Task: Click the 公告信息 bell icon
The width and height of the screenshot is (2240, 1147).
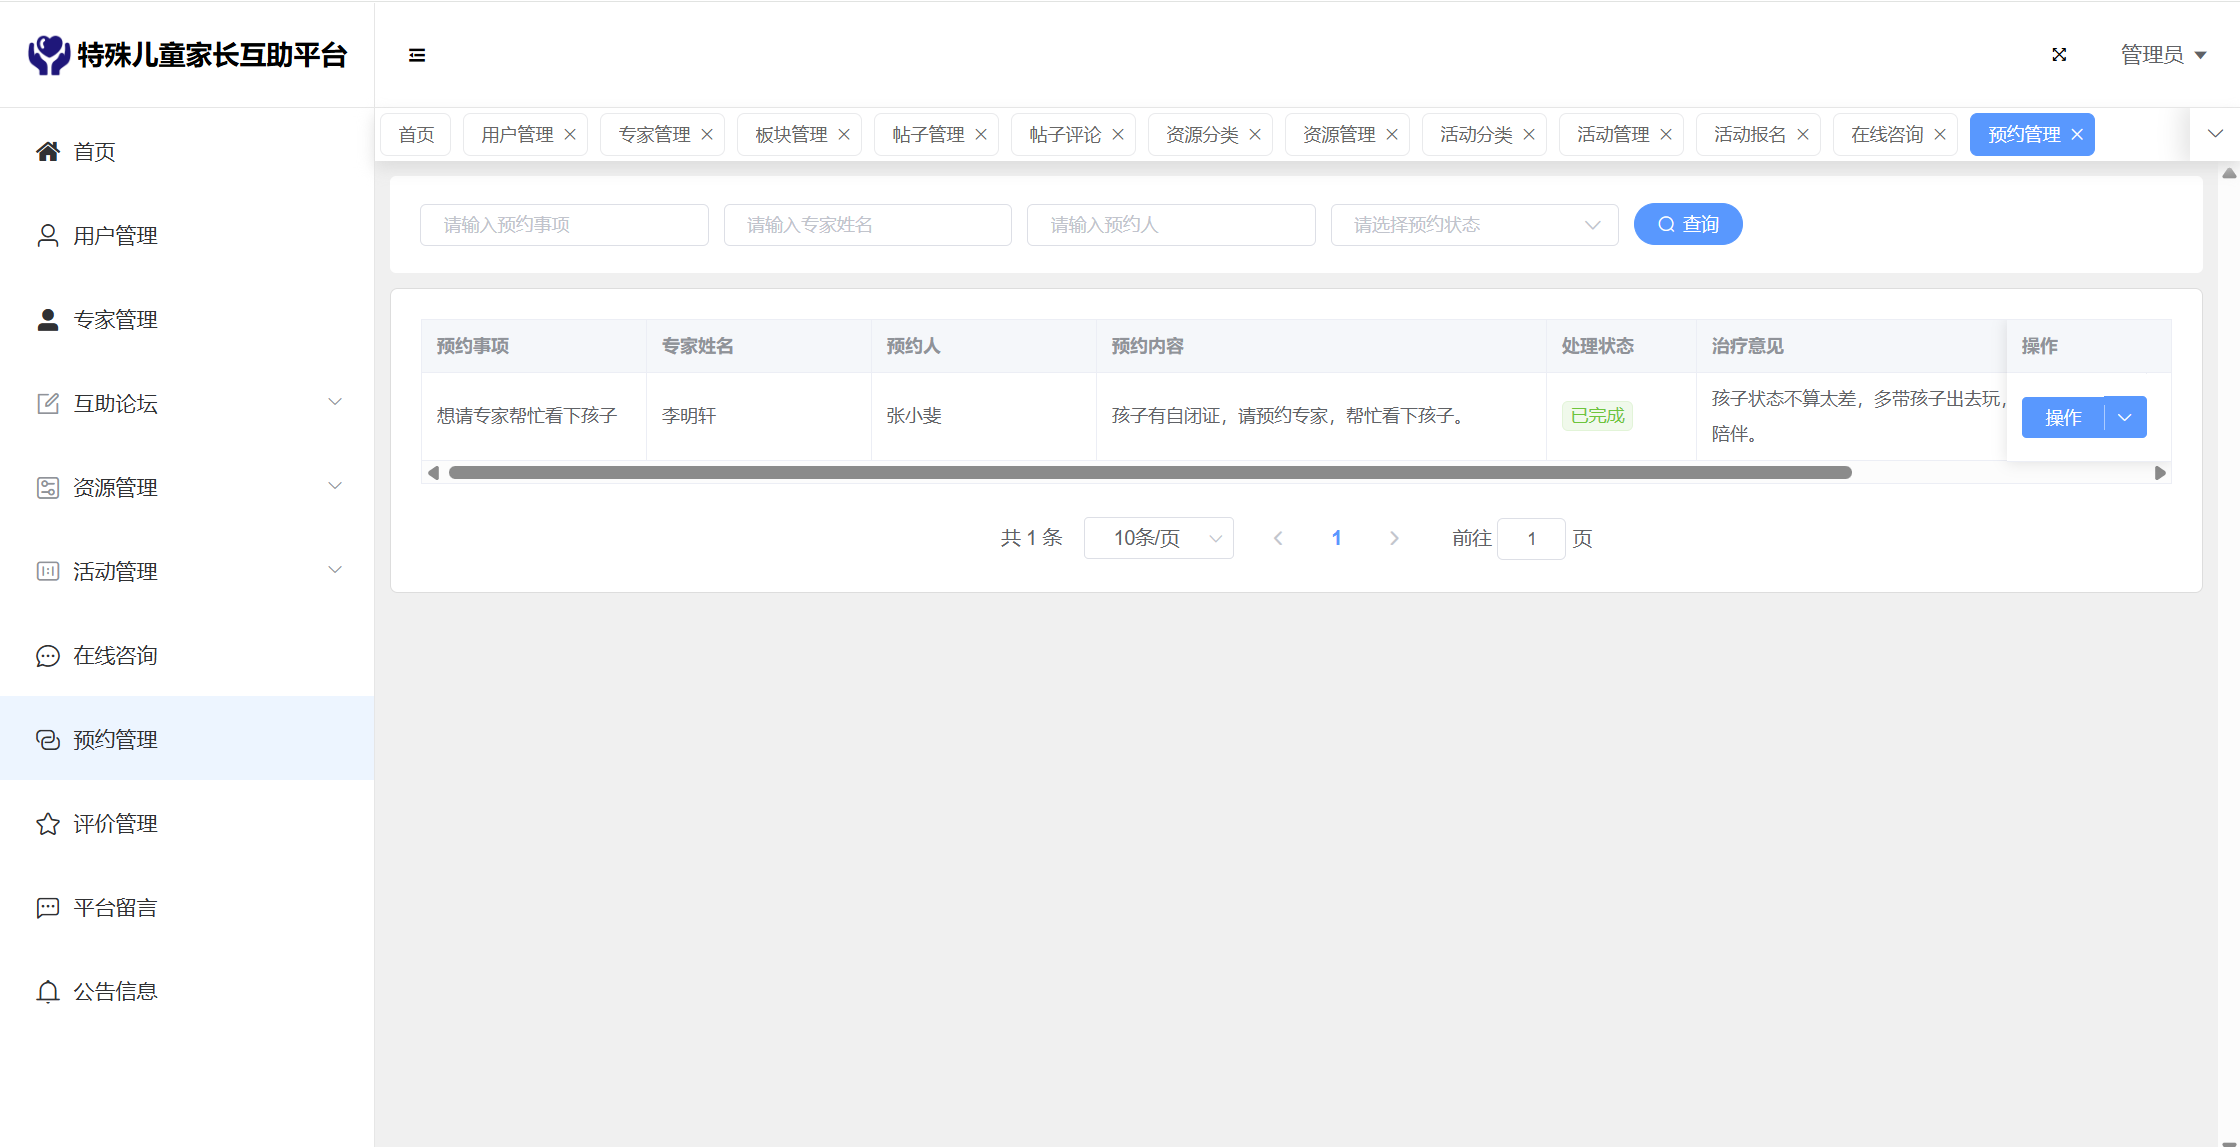Action: (47, 992)
